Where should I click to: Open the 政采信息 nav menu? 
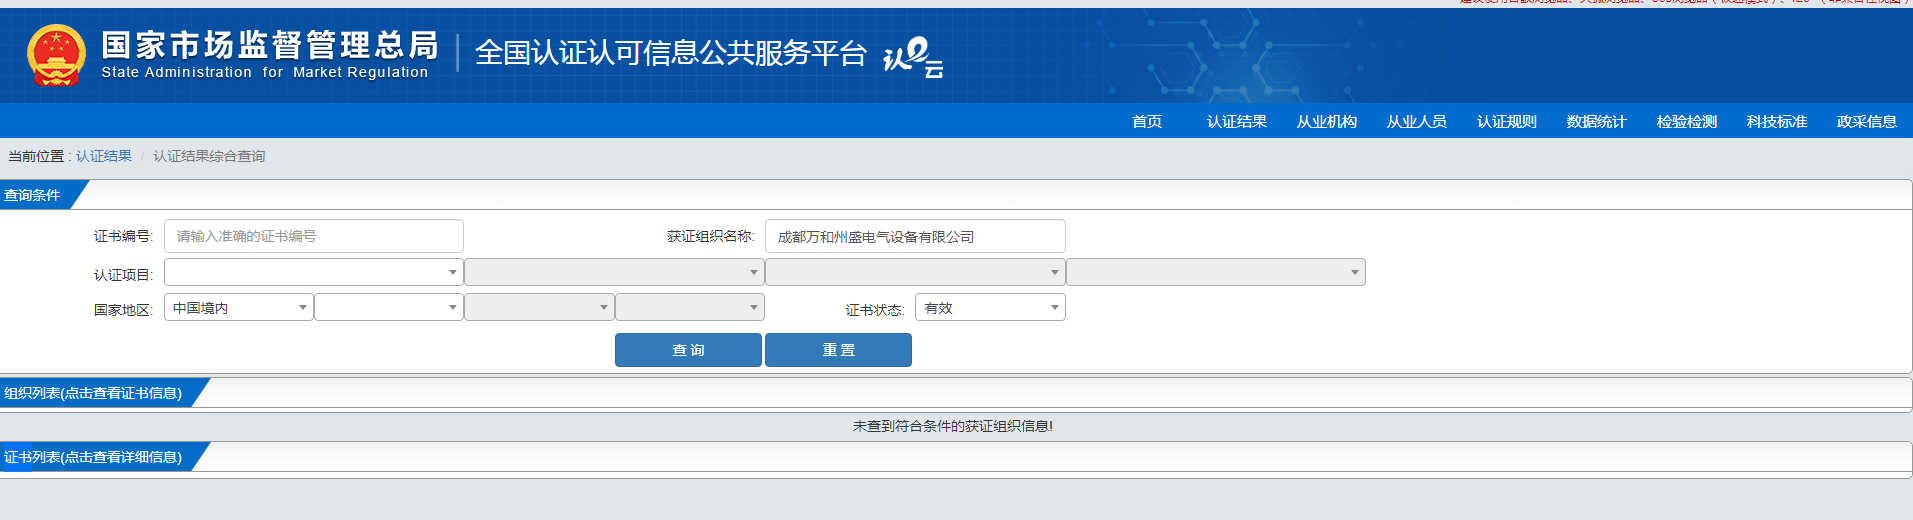[1867, 122]
